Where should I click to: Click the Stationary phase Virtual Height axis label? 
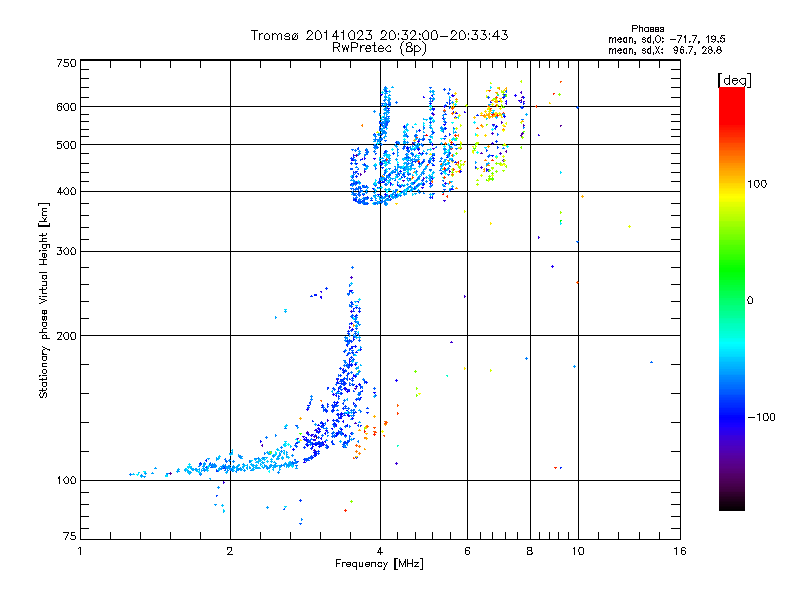pyautogui.click(x=44, y=303)
